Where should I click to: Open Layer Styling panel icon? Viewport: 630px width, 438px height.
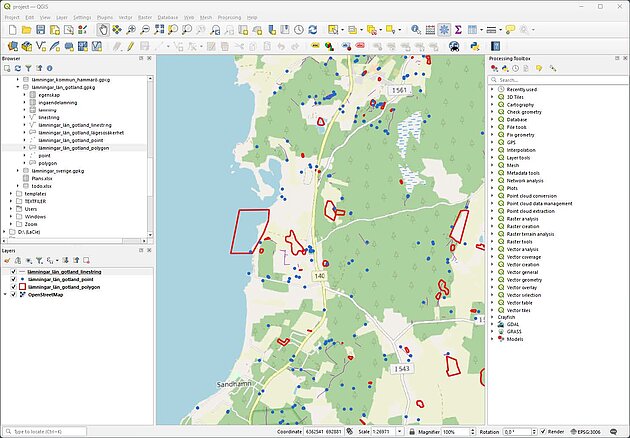(7, 260)
